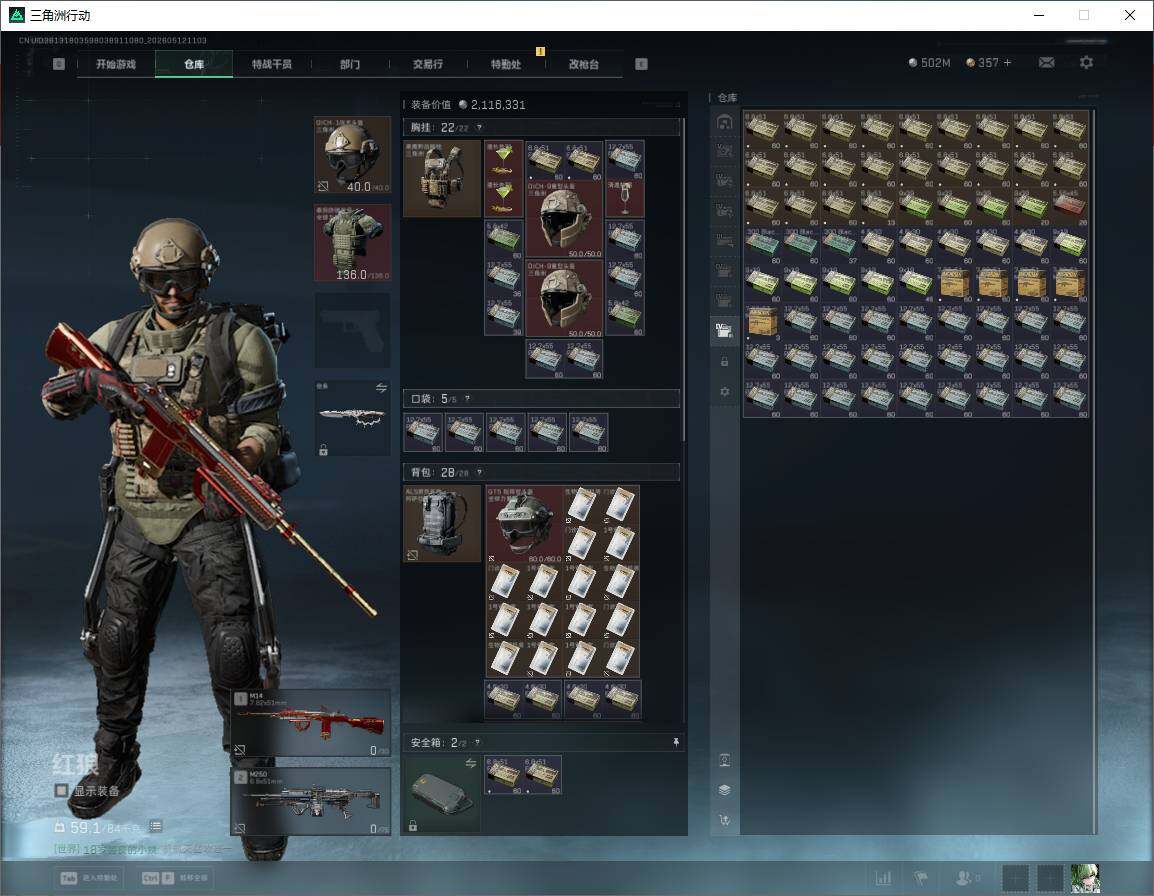The width and height of the screenshot is (1154, 896).
Task: Click the sort icon at sidebar bottom
Action: [725, 819]
